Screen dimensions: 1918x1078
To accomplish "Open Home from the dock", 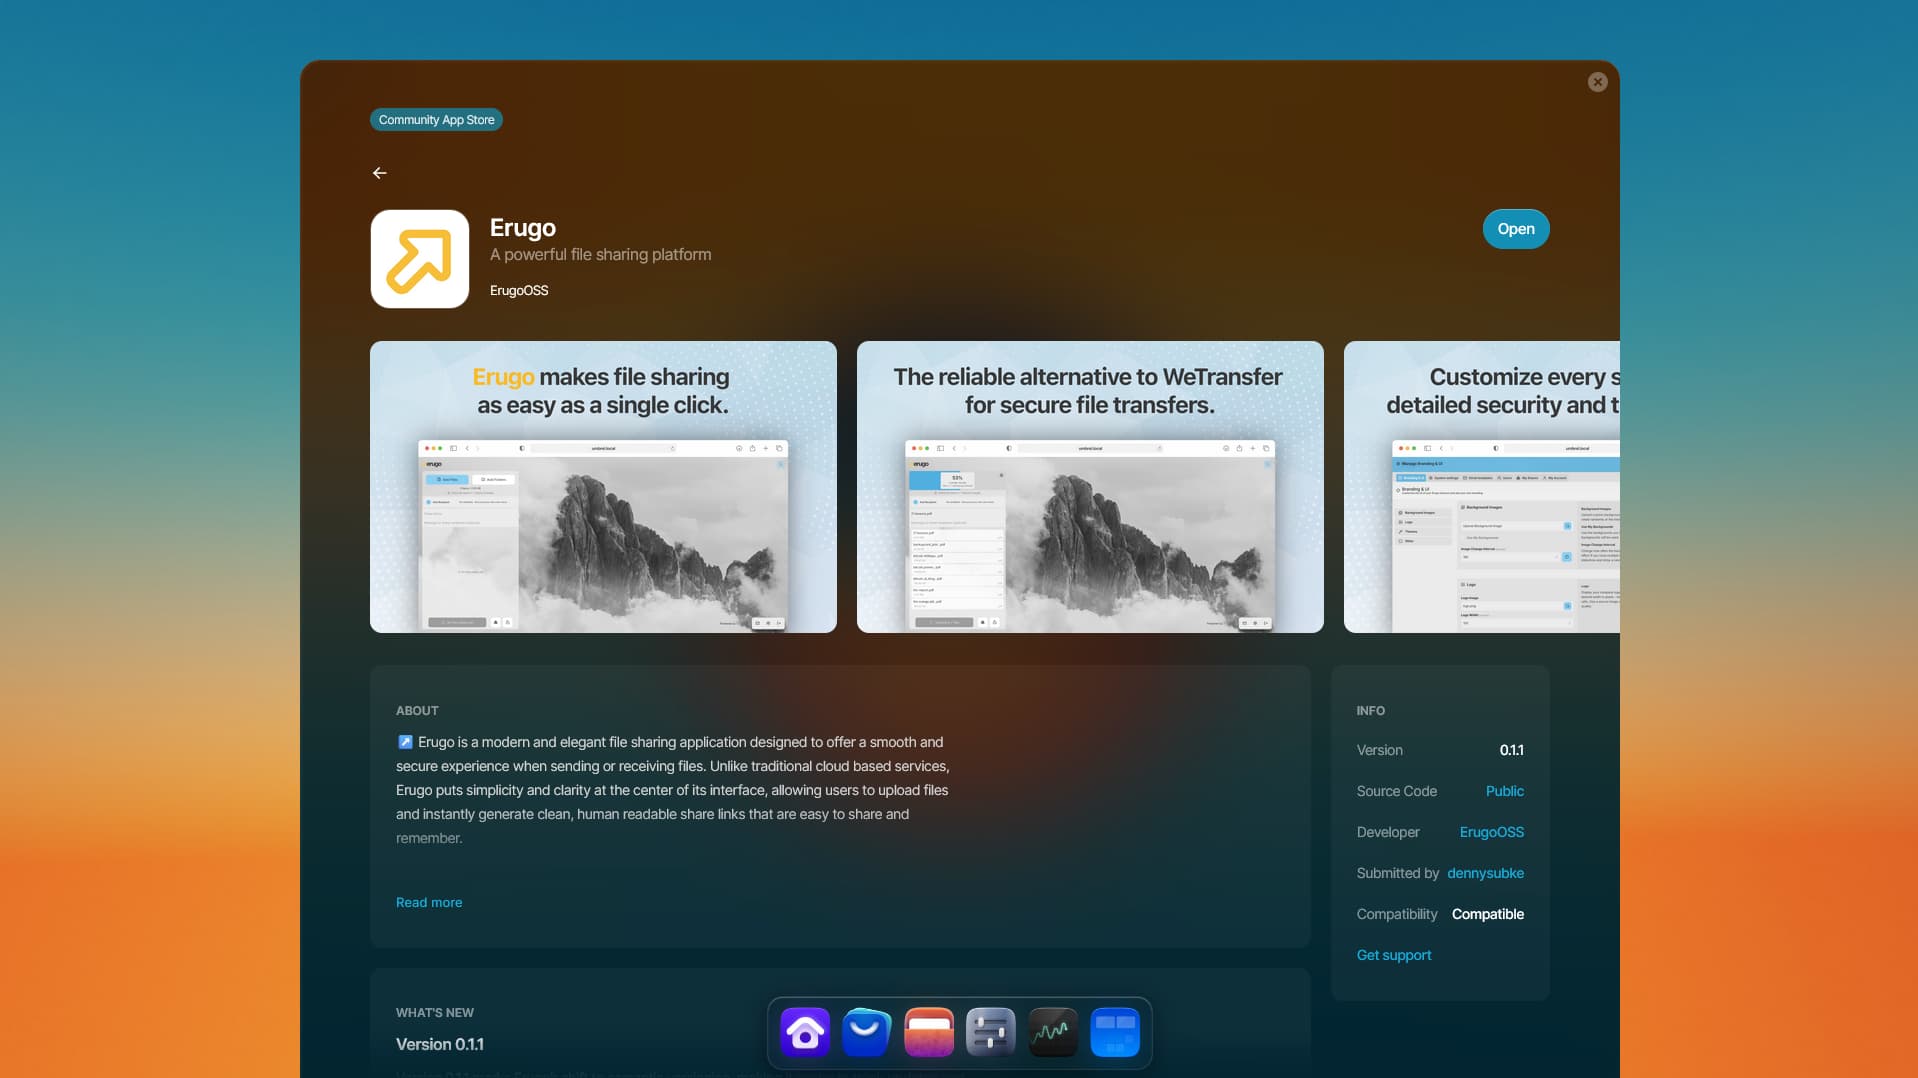I will [x=805, y=1033].
